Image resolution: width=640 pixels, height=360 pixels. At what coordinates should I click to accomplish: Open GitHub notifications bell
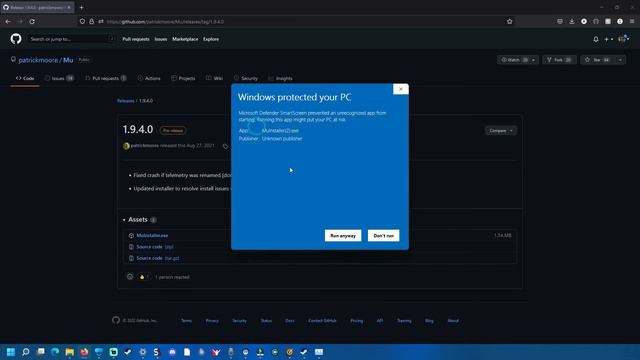point(596,39)
